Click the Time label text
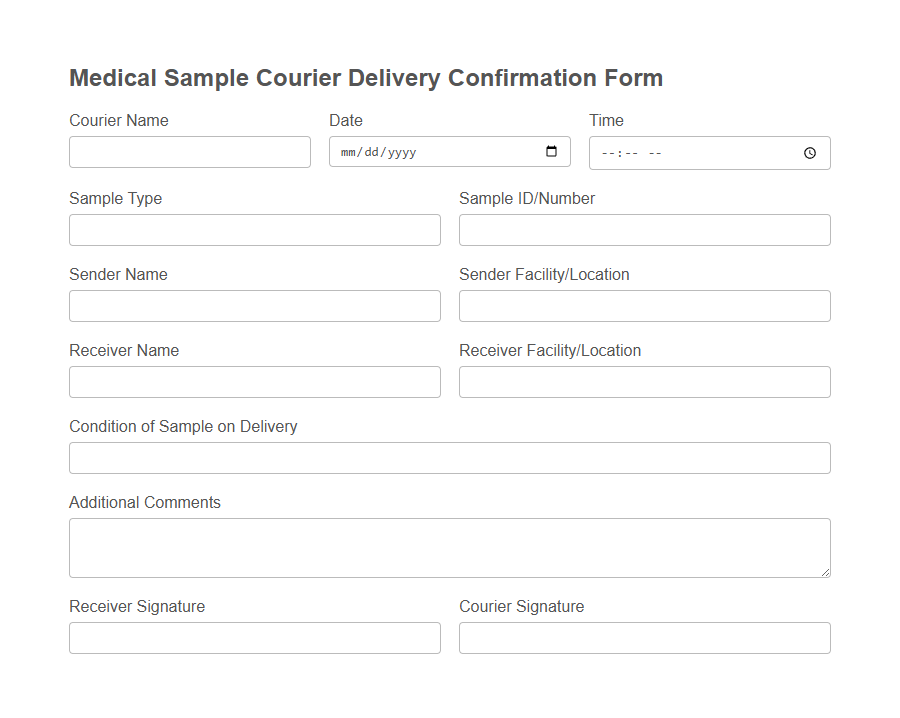This screenshot has height=718, width=900. 606,120
